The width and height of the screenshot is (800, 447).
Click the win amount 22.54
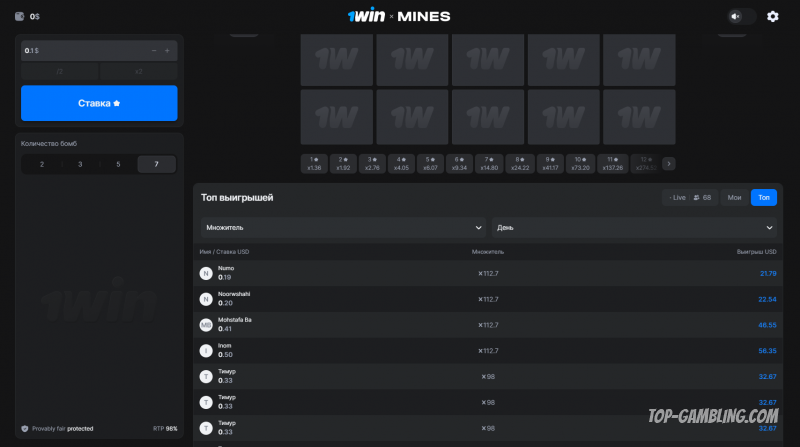[x=767, y=299]
